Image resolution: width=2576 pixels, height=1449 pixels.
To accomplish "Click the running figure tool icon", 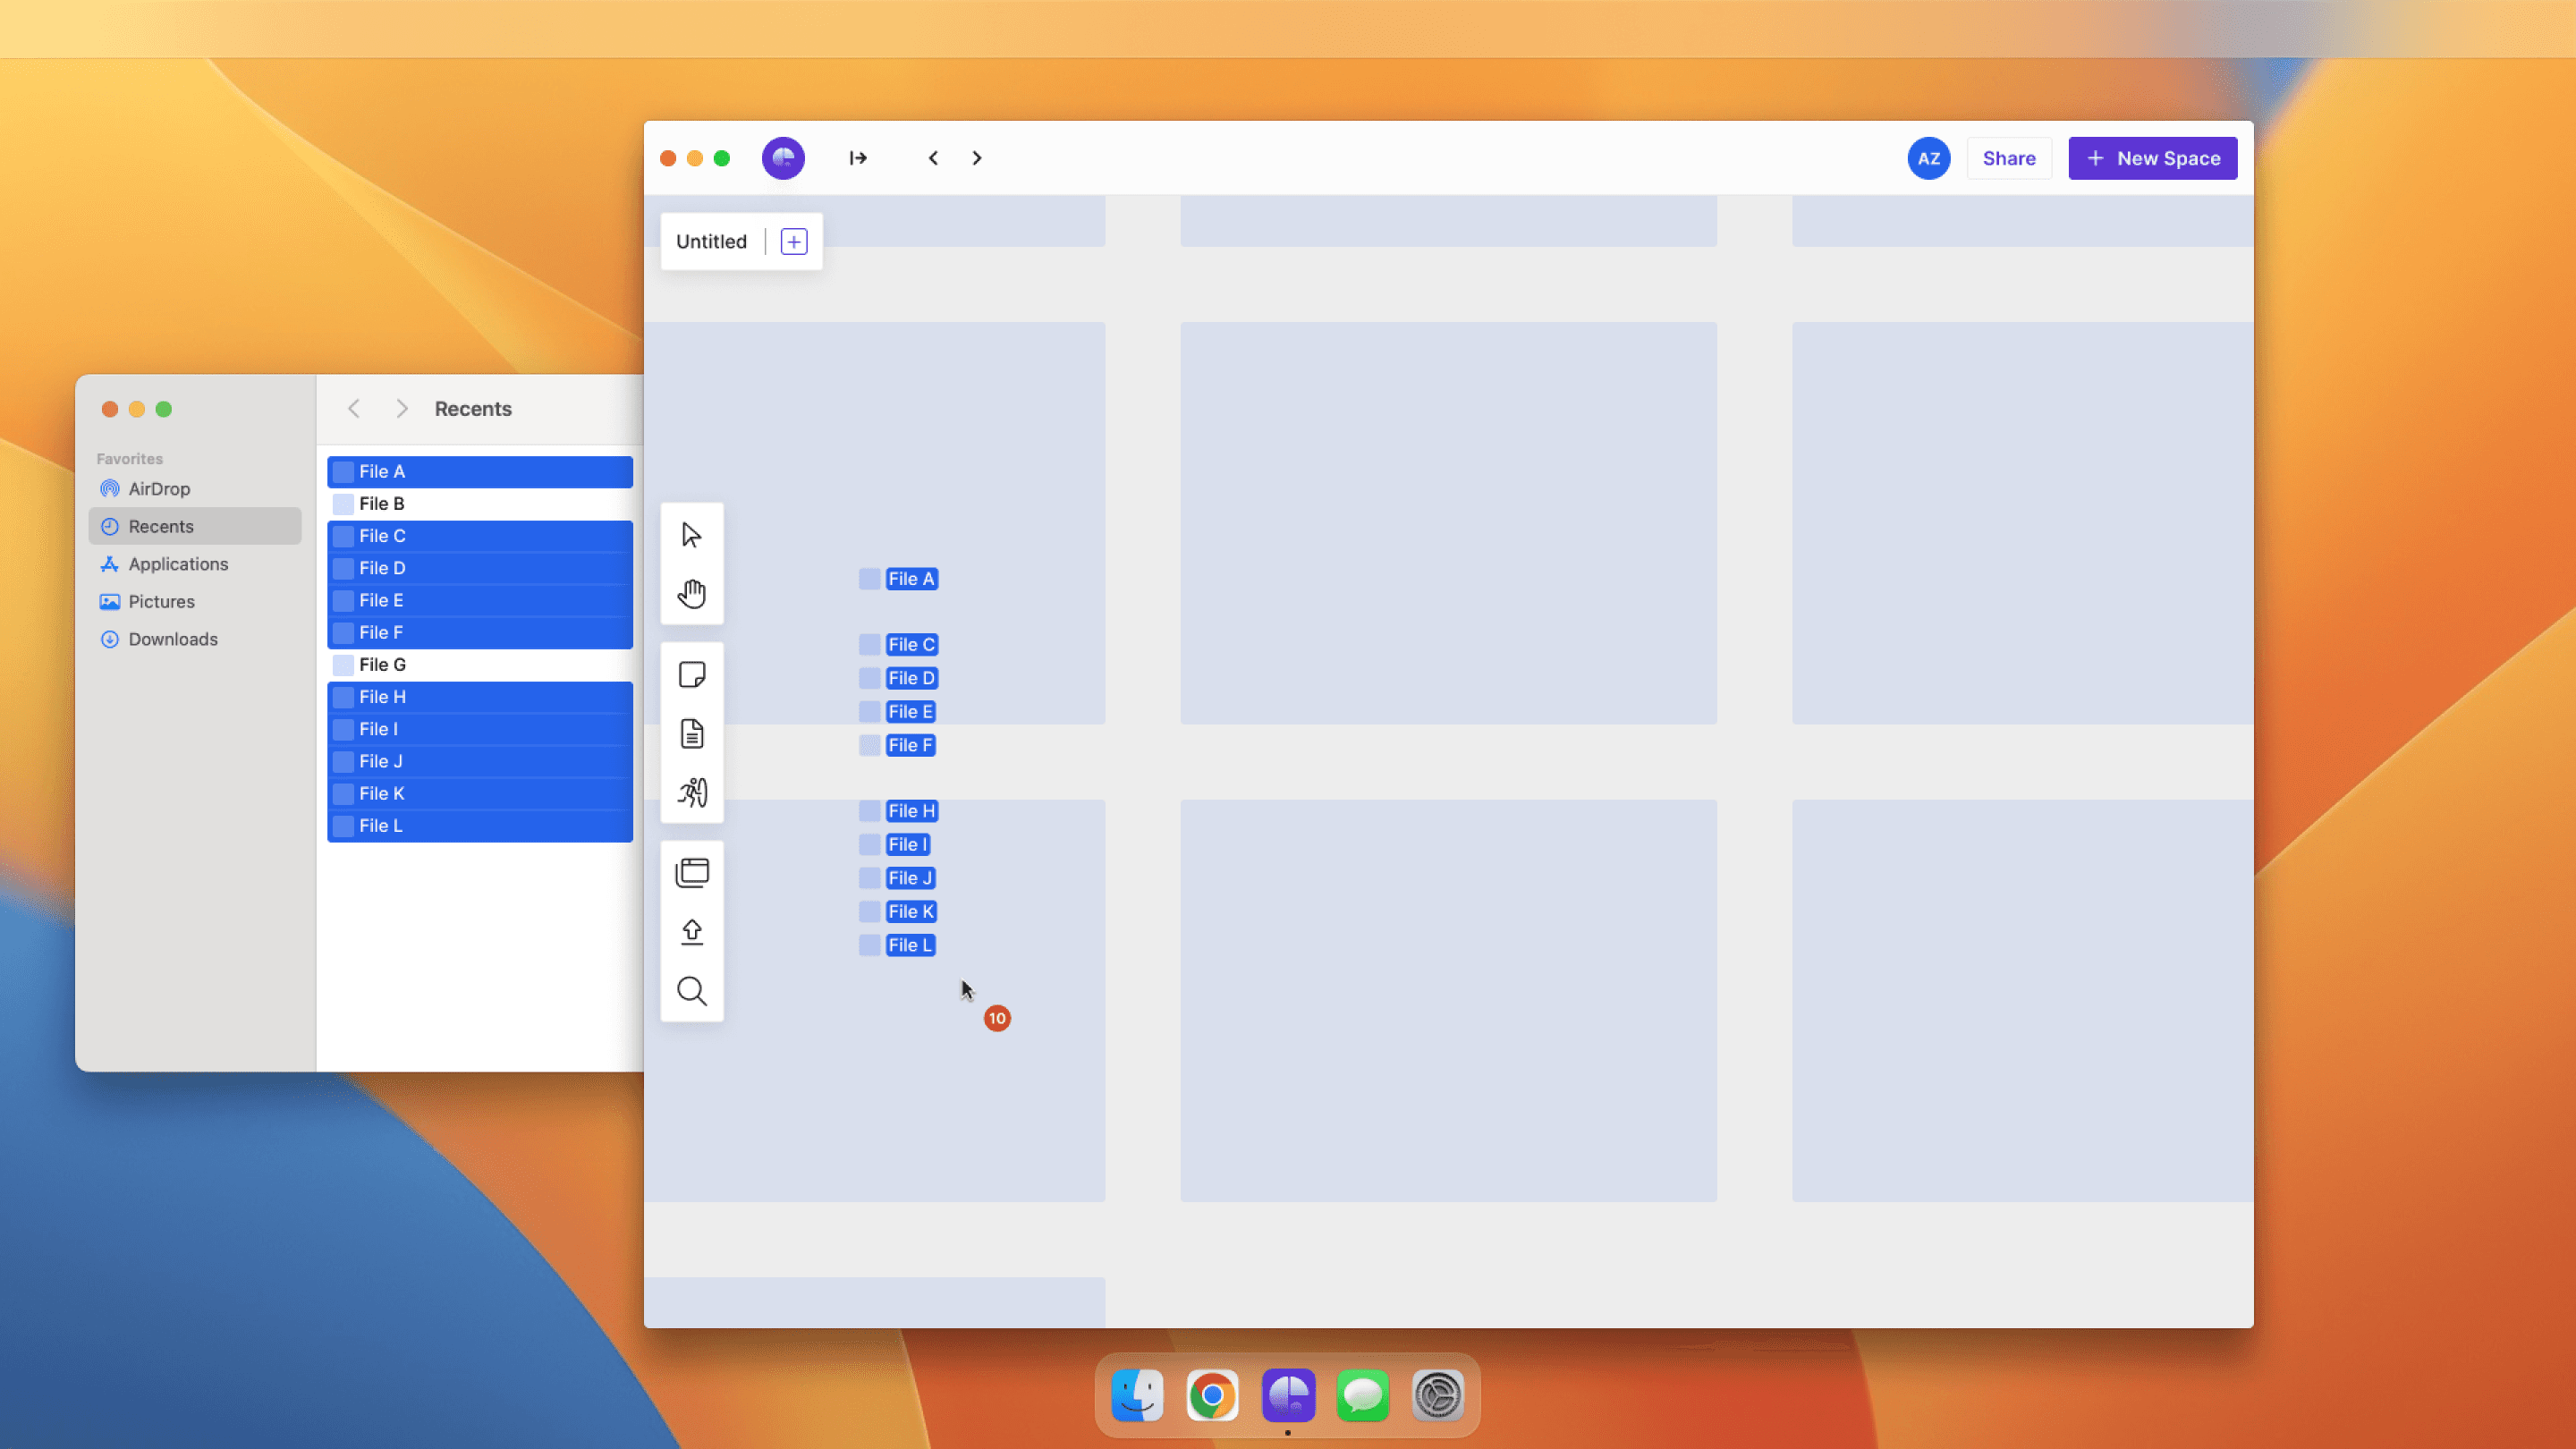I will 691,793.
